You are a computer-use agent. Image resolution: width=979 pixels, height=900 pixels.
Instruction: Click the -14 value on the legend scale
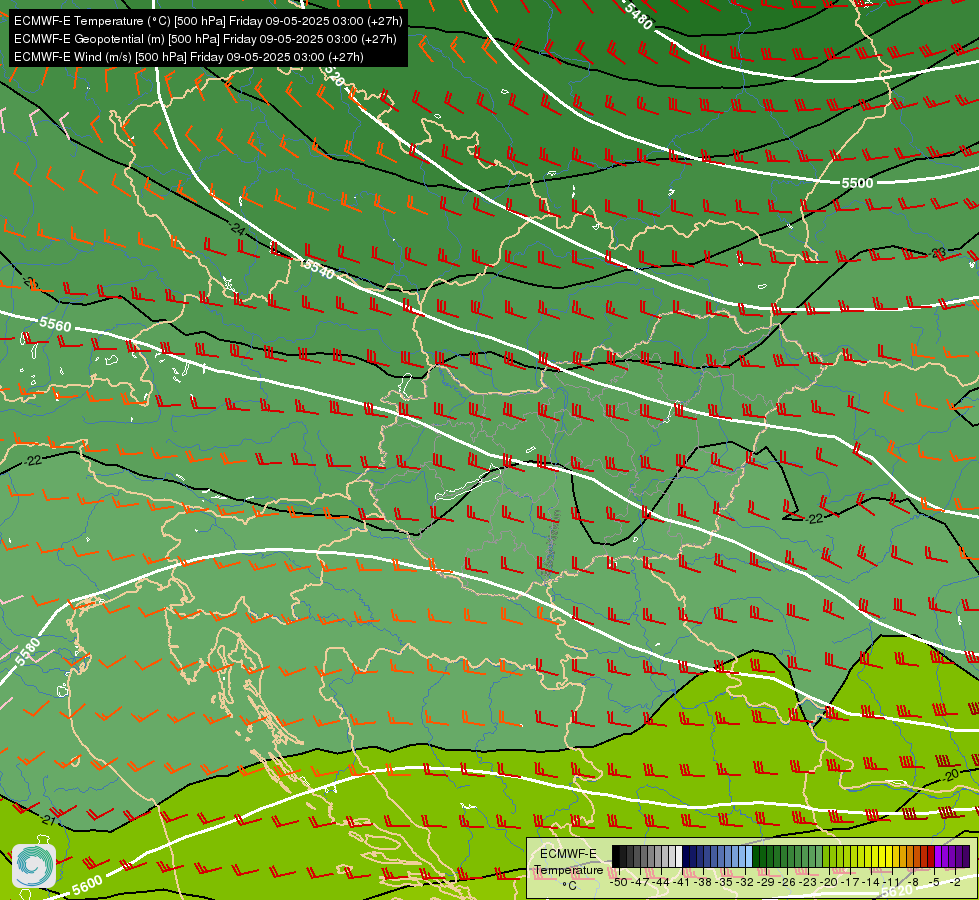coord(871,883)
